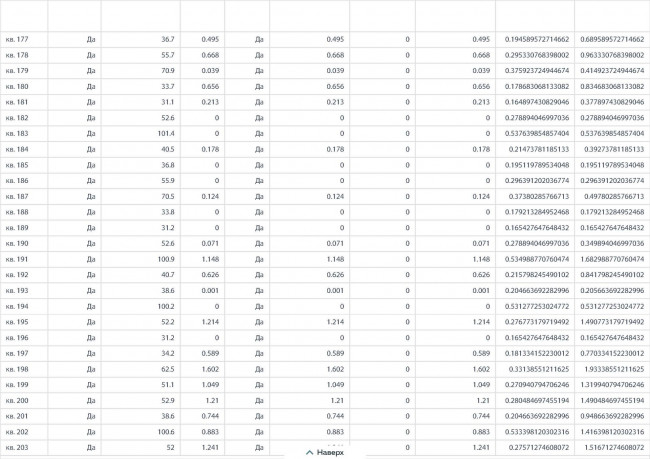The width and height of the screenshot is (650, 459).
Task: Select the row label кв. 188
Action: [17, 212]
